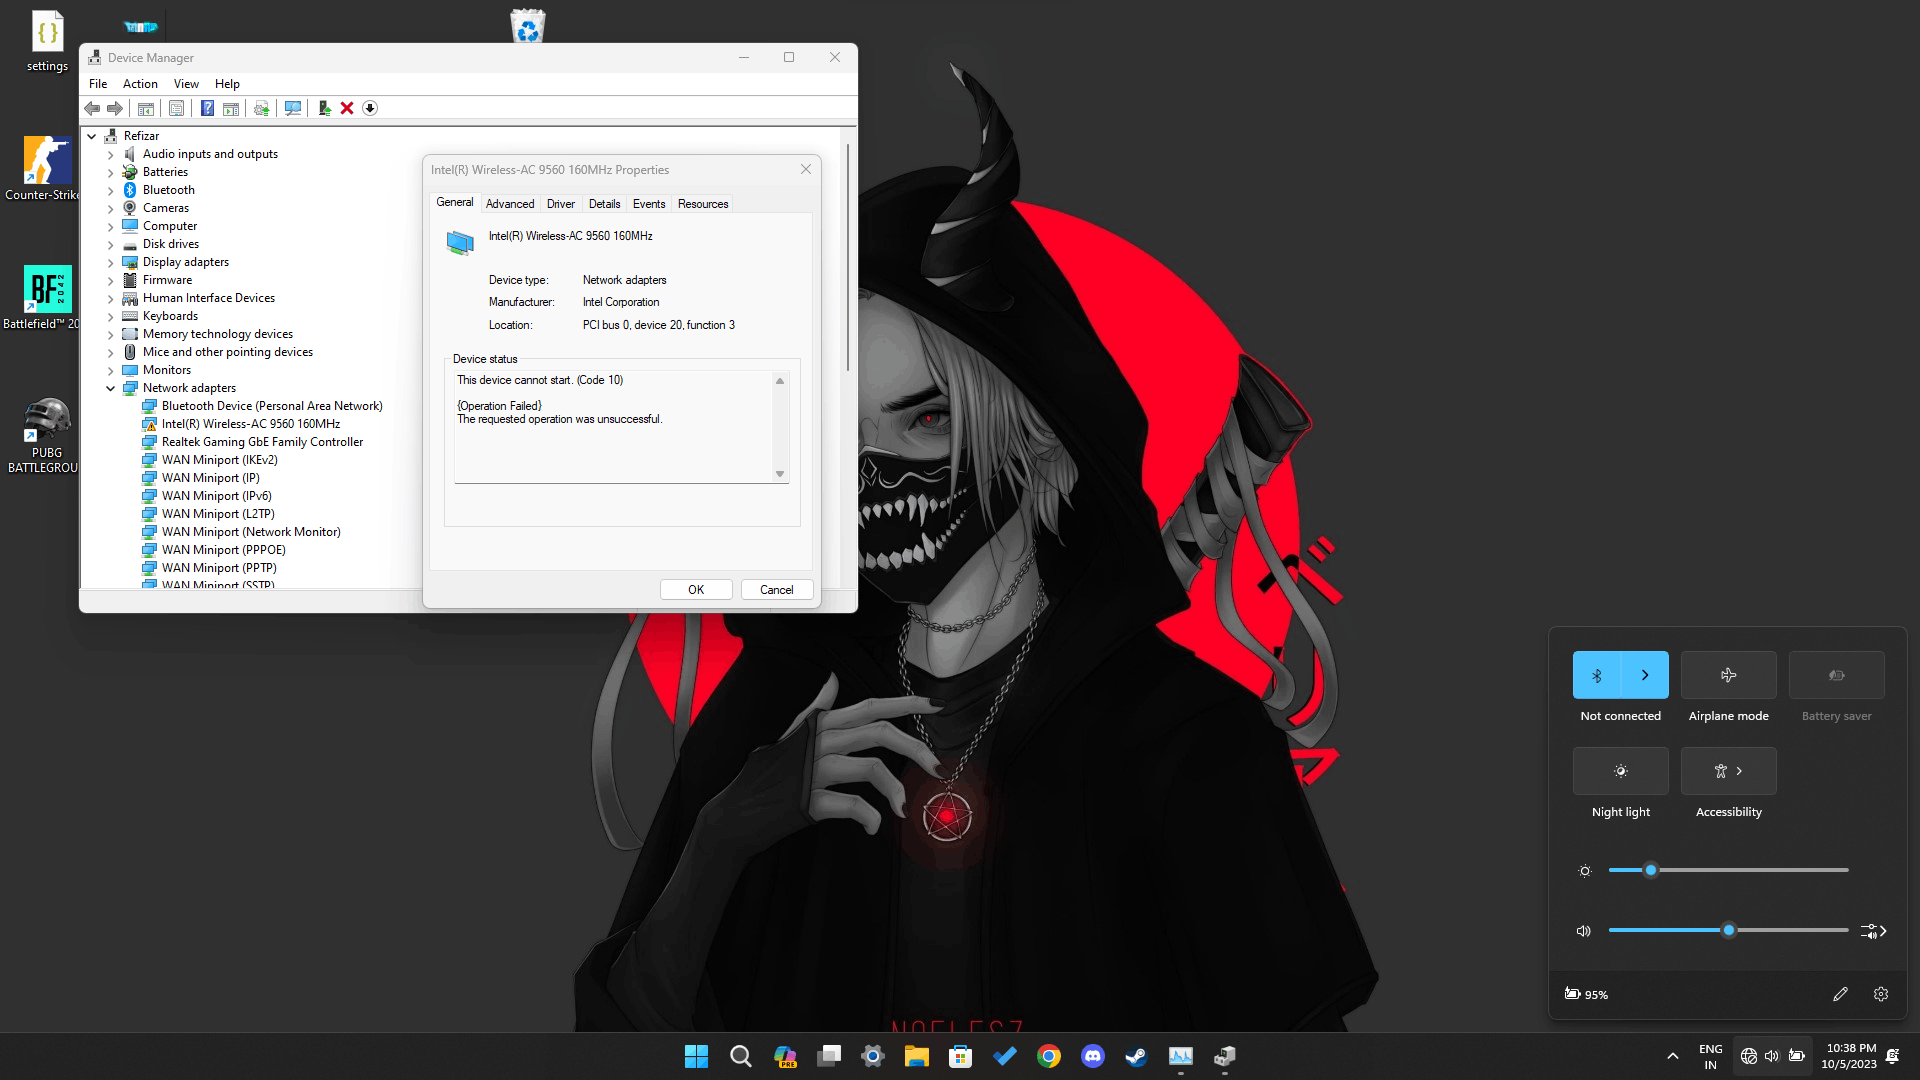
Task: Click the Properties icon on the toolbar
Action: 176,108
